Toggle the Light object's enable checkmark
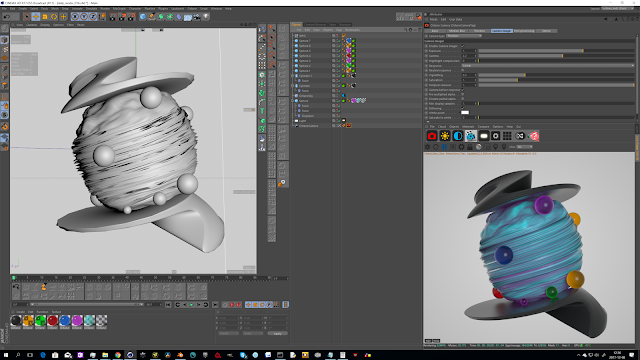The image size is (640, 360). point(338,121)
